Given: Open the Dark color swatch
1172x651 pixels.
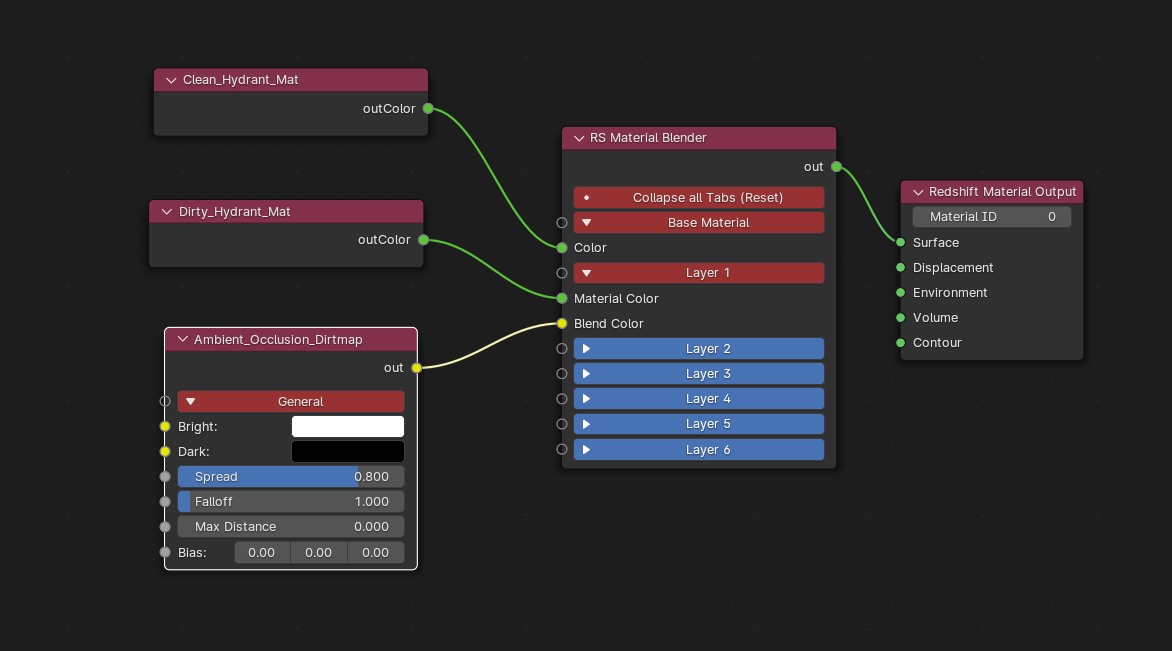Looking at the screenshot, I should tap(348, 451).
